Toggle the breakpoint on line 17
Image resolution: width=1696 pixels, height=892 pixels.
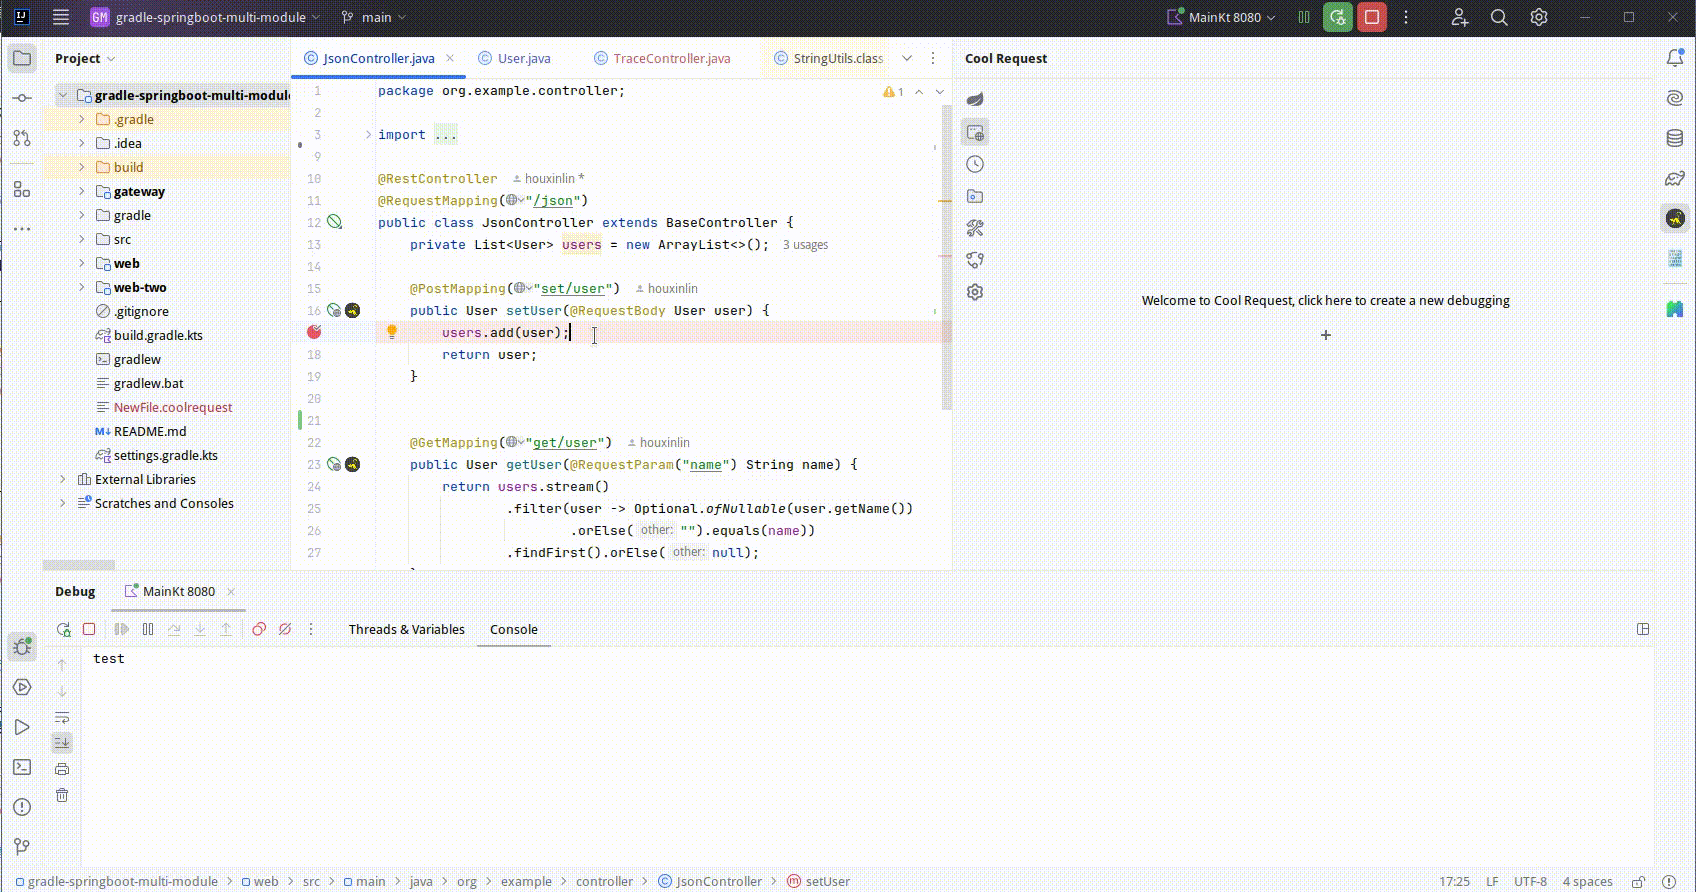pyautogui.click(x=314, y=332)
